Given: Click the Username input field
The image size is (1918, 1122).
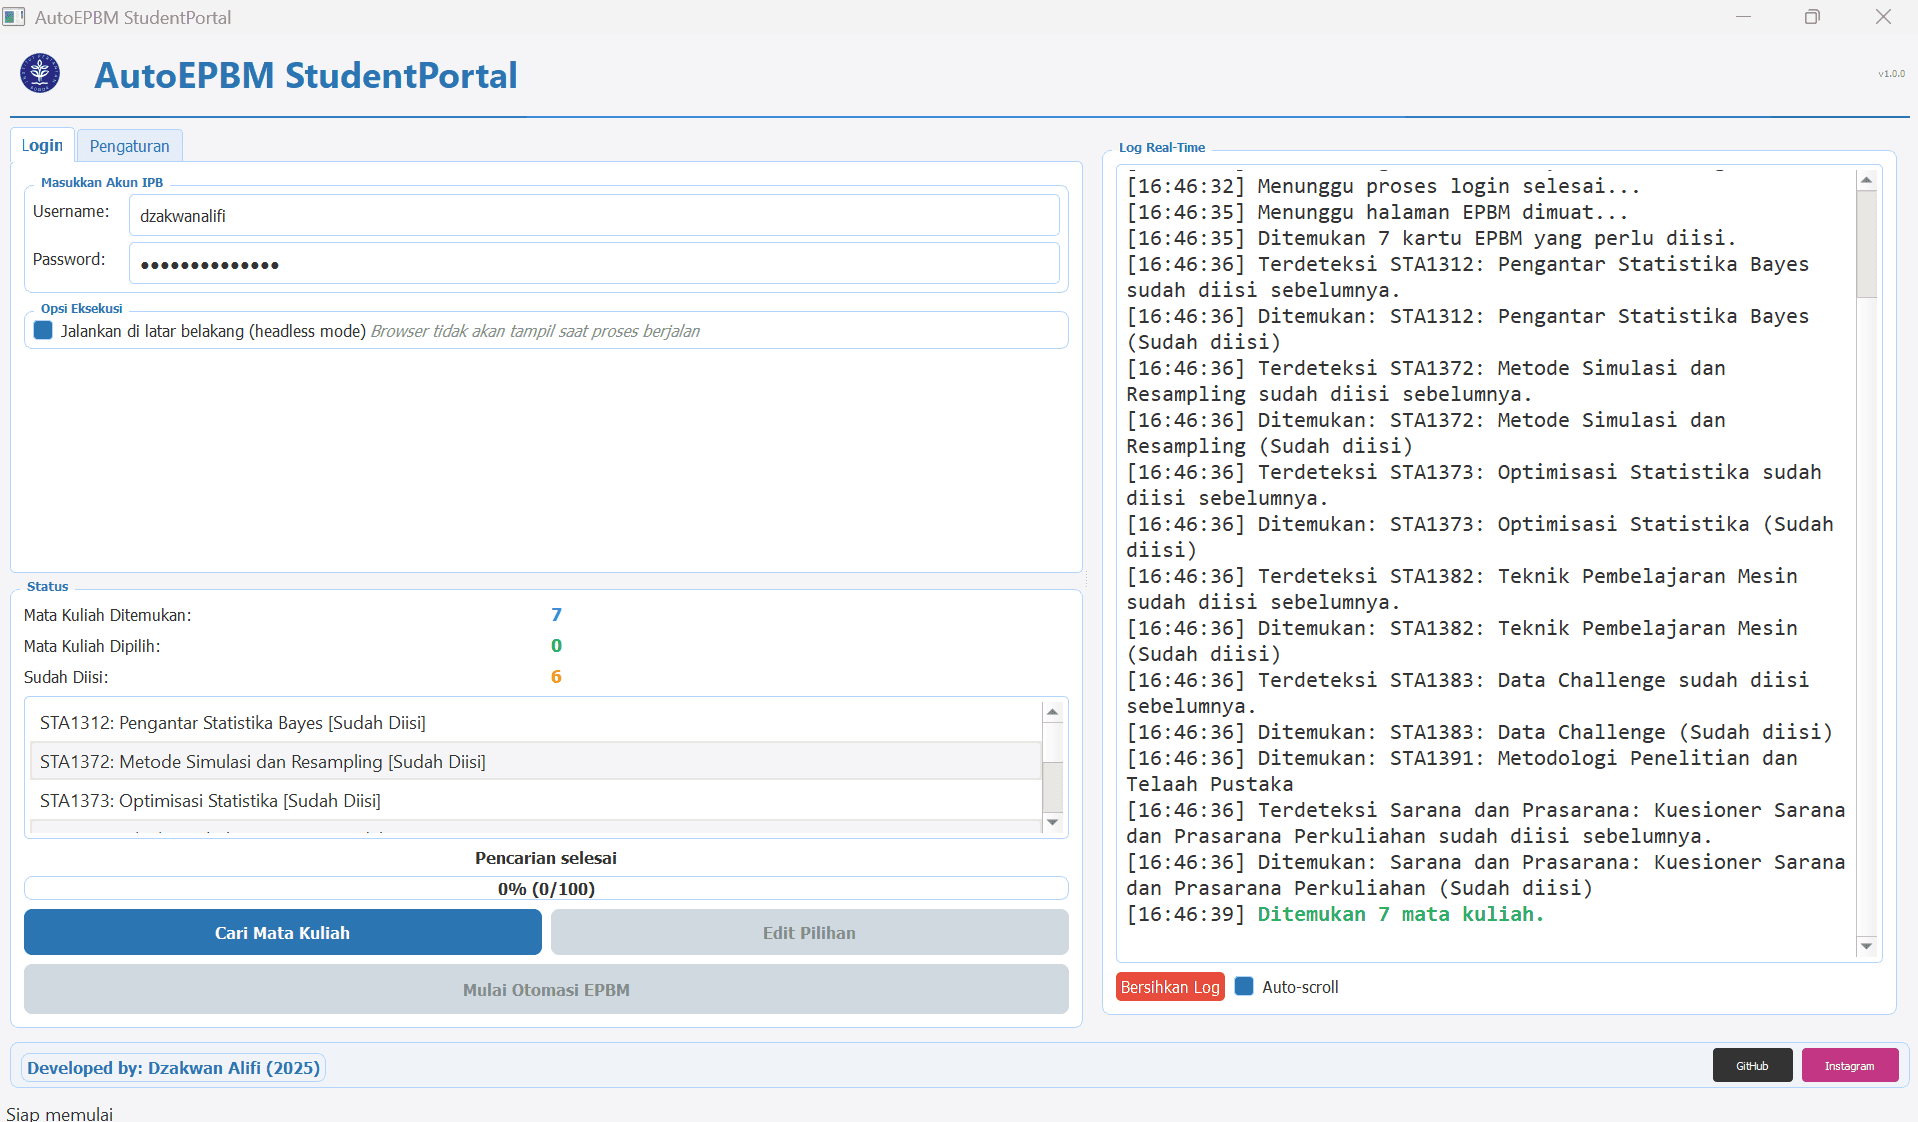Looking at the screenshot, I should [x=594, y=215].
